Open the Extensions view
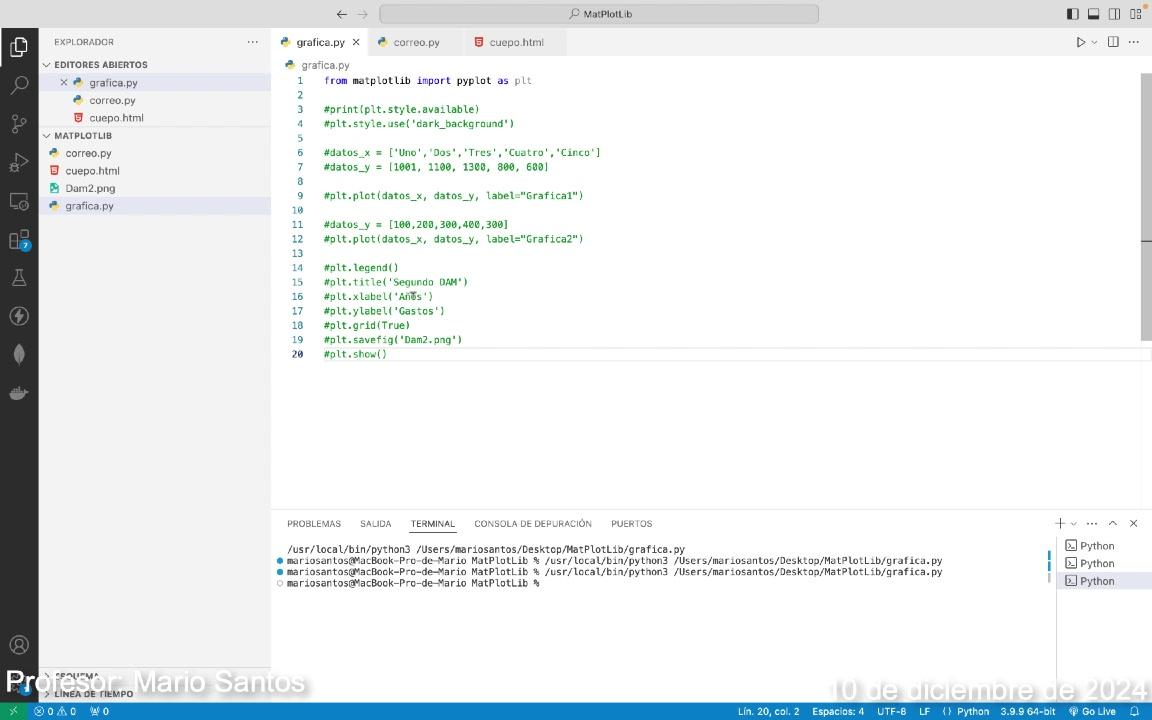This screenshot has width=1152, height=720. [19, 240]
